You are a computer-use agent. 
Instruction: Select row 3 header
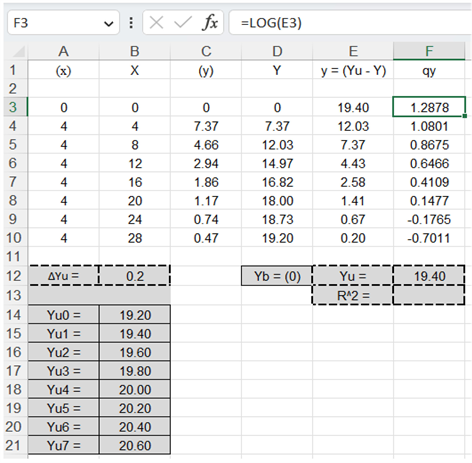[13, 107]
